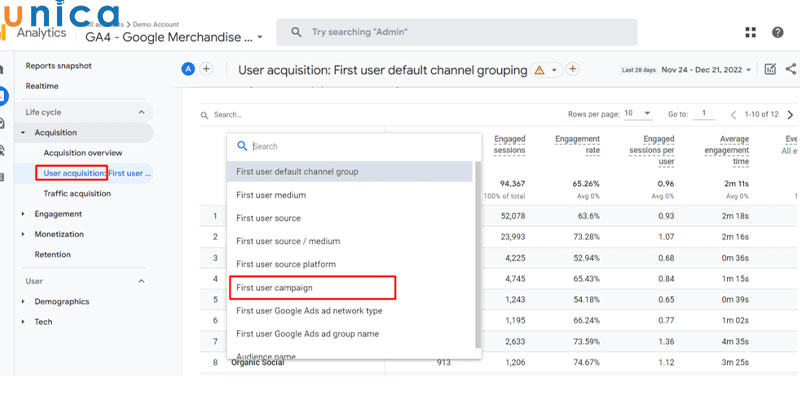Click the blue 'A' all users badge

(188, 69)
